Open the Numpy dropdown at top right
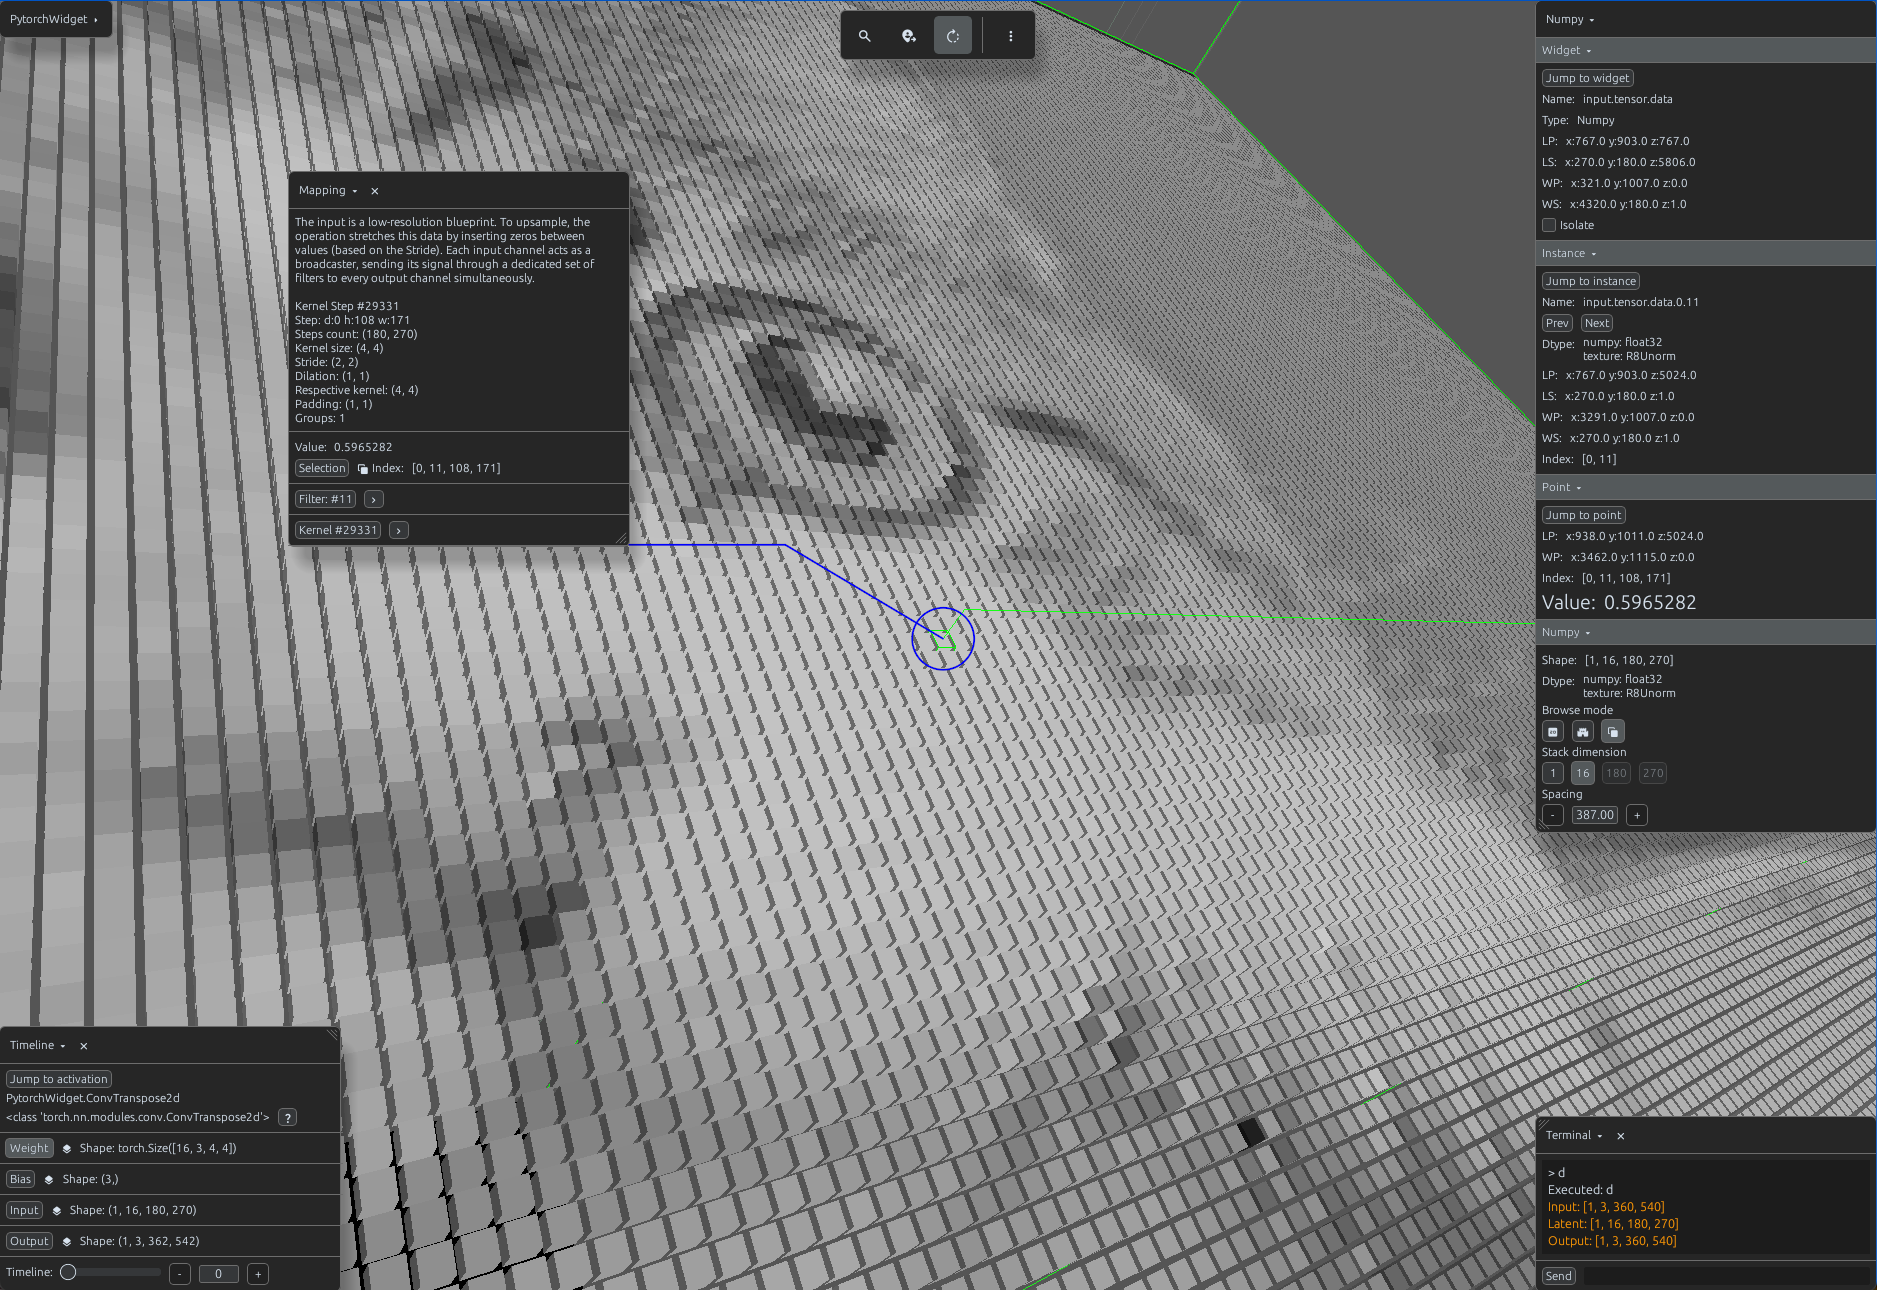This screenshot has height=1290, width=1877. (1570, 20)
